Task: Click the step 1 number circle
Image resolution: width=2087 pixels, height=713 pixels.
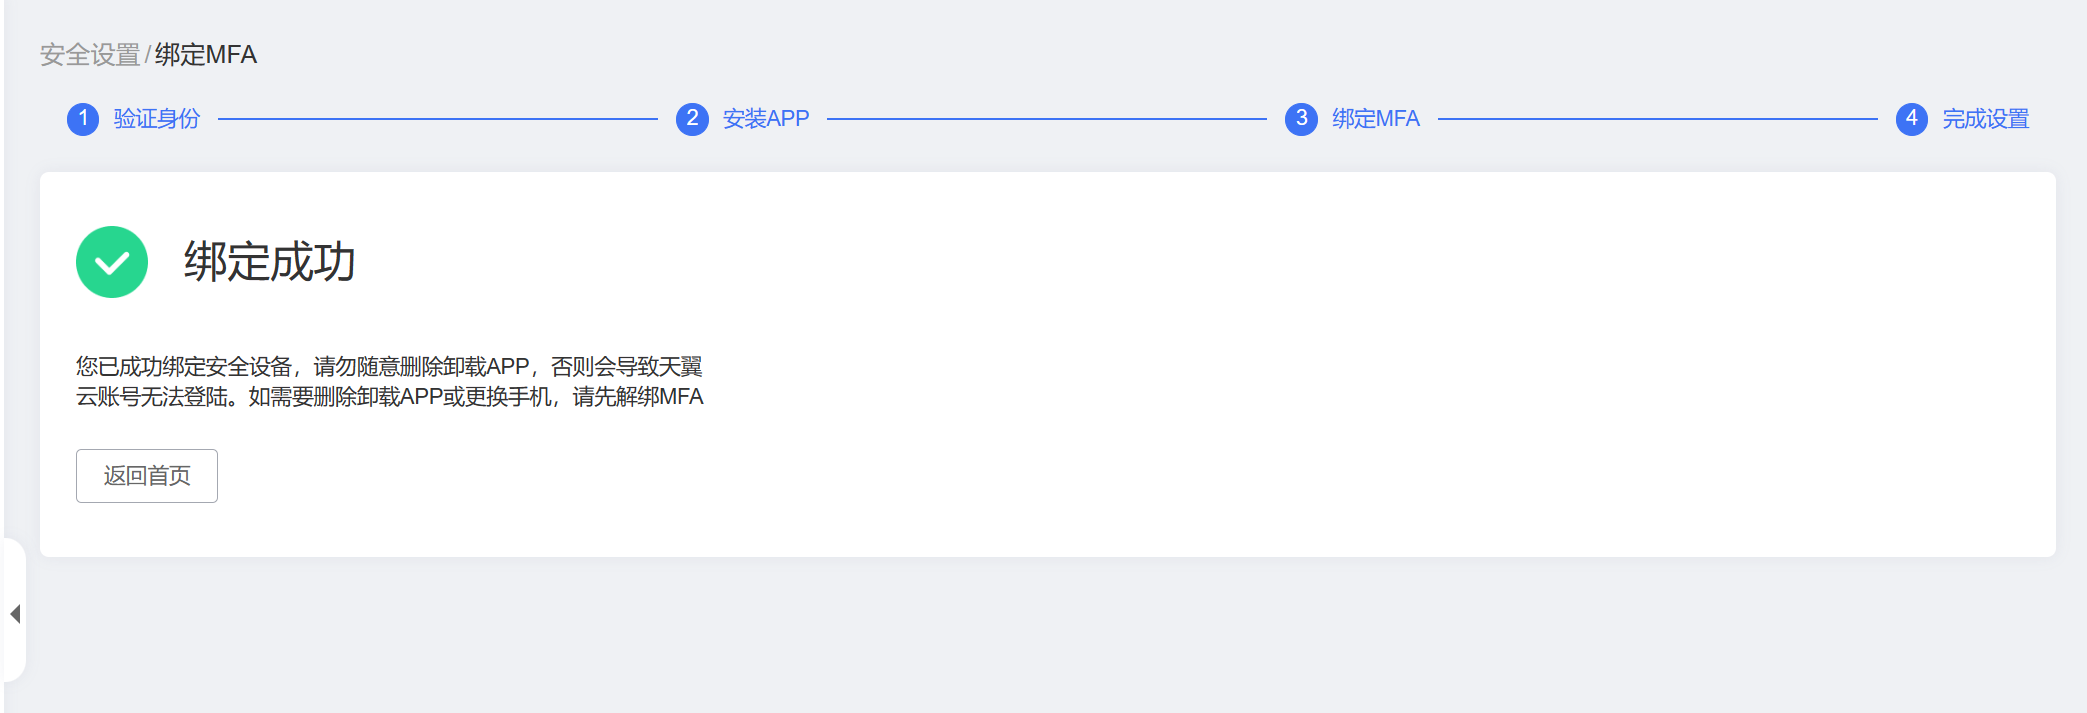Action: 83,119
